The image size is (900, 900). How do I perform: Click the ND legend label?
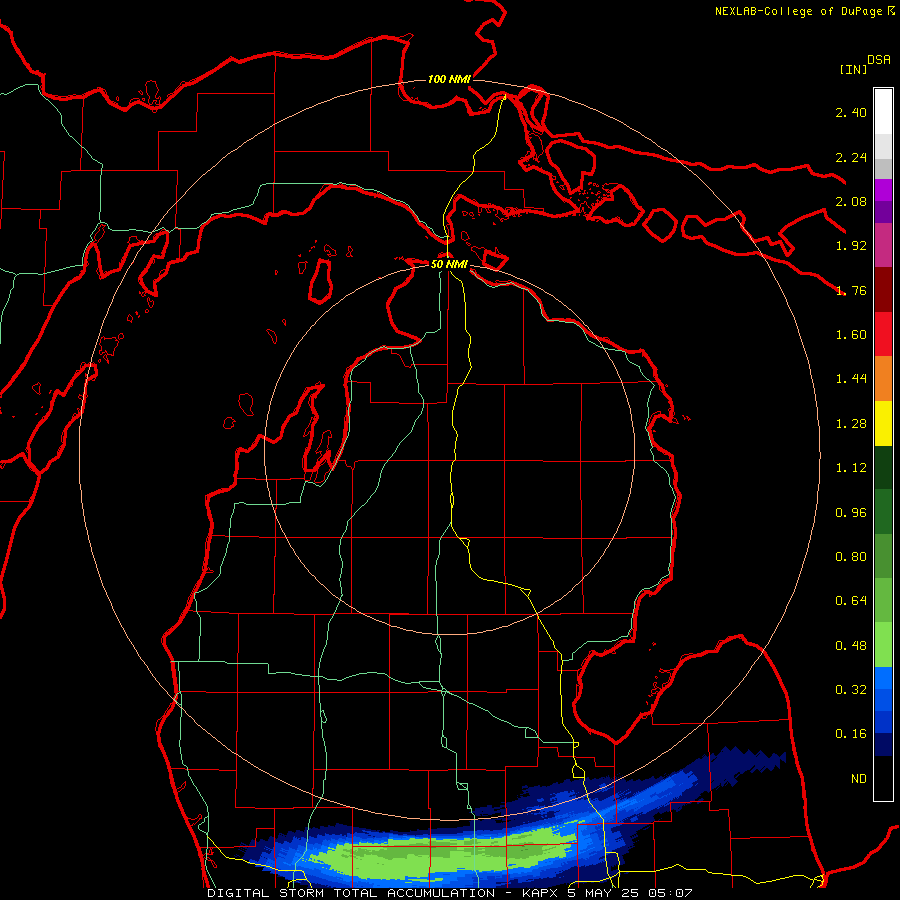pyautogui.click(x=859, y=779)
